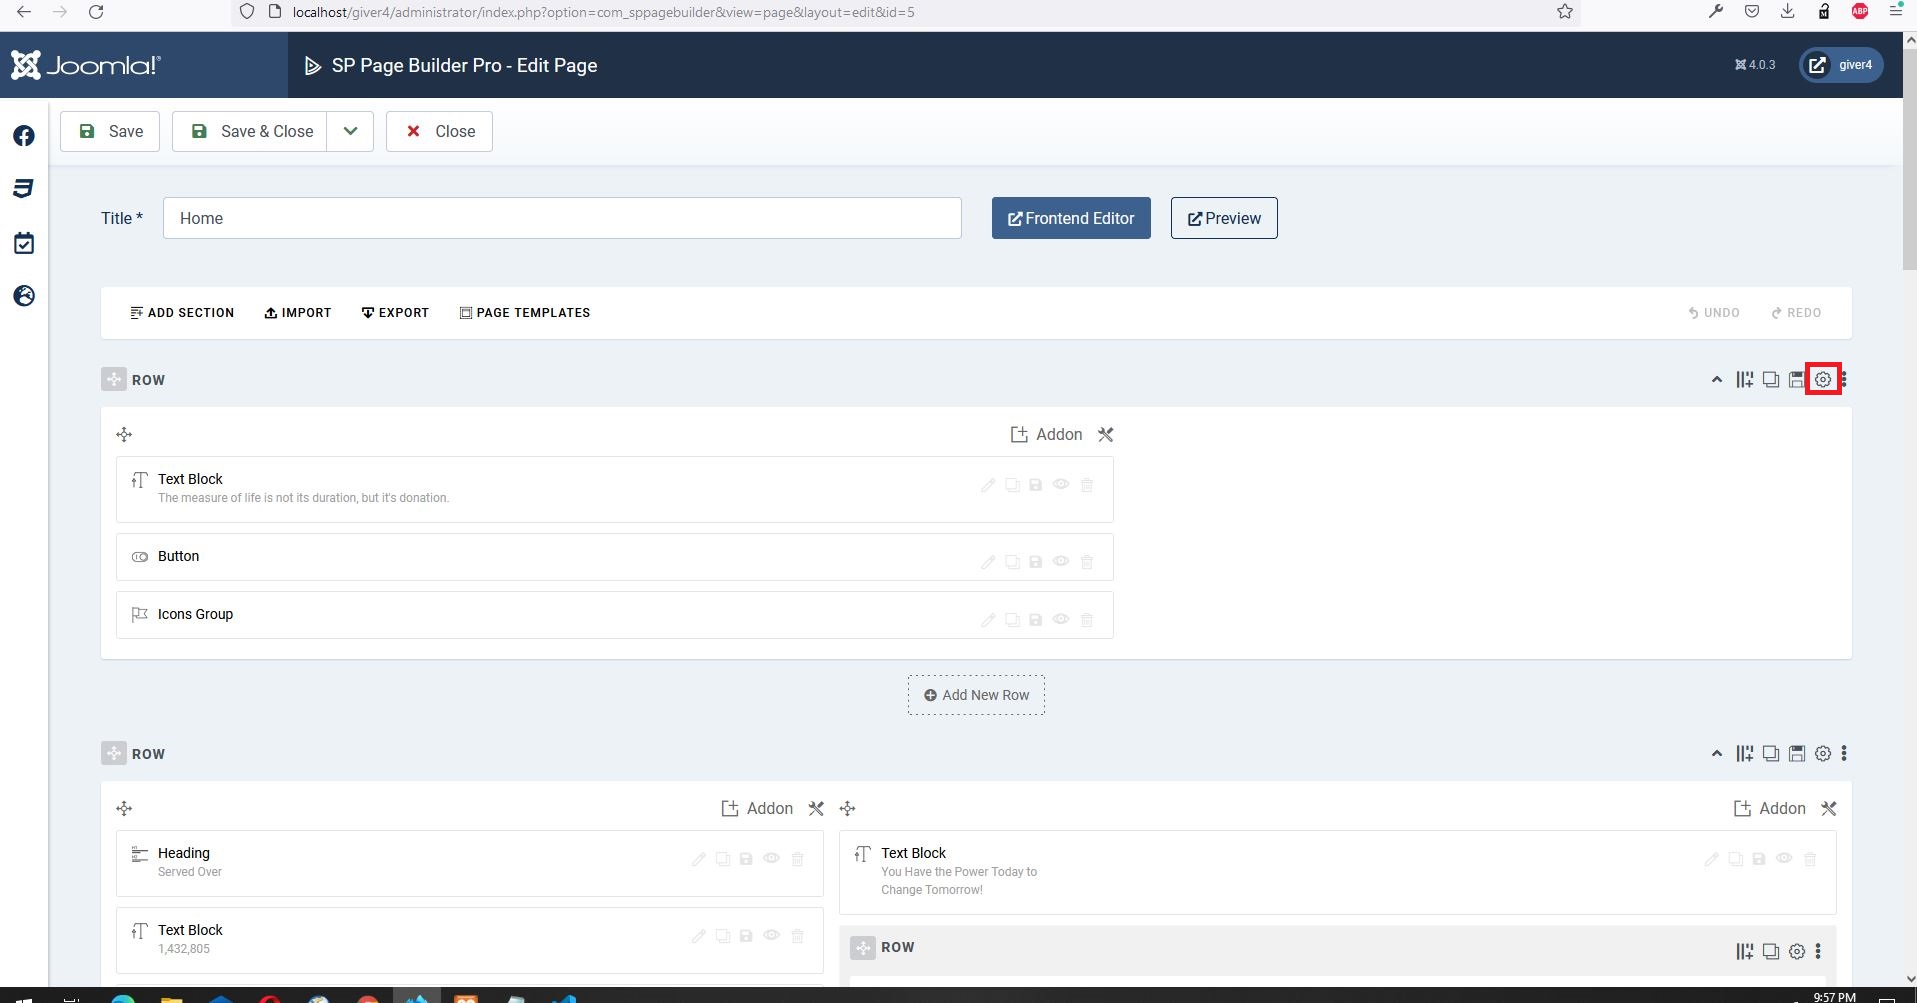Click the Pocket save icon in the browser toolbar
Viewport: 1917px width, 1003px height.
[x=1752, y=12]
